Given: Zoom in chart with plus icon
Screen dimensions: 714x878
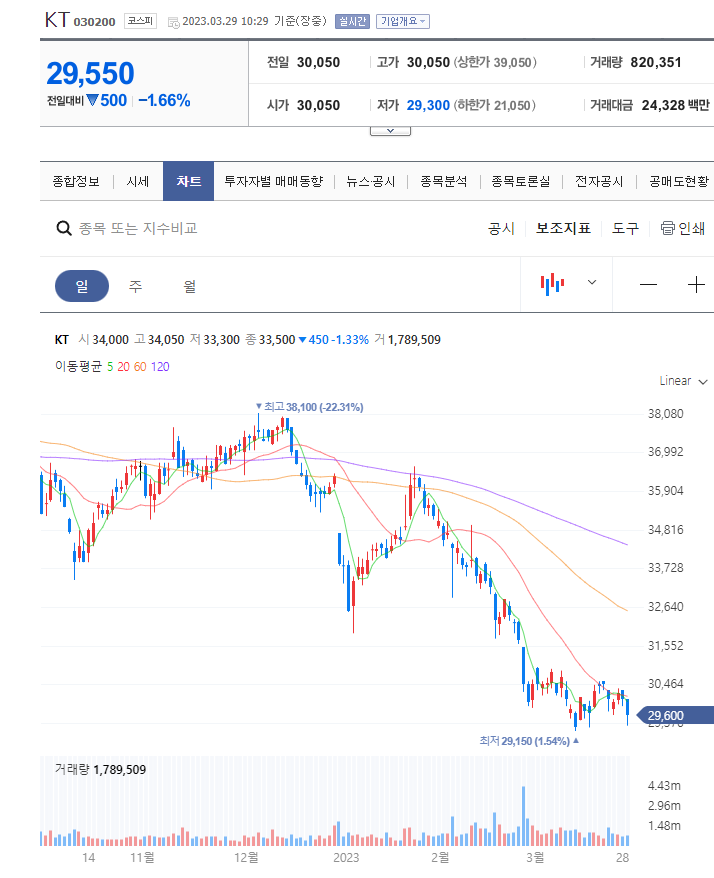Looking at the screenshot, I should [696, 284].
